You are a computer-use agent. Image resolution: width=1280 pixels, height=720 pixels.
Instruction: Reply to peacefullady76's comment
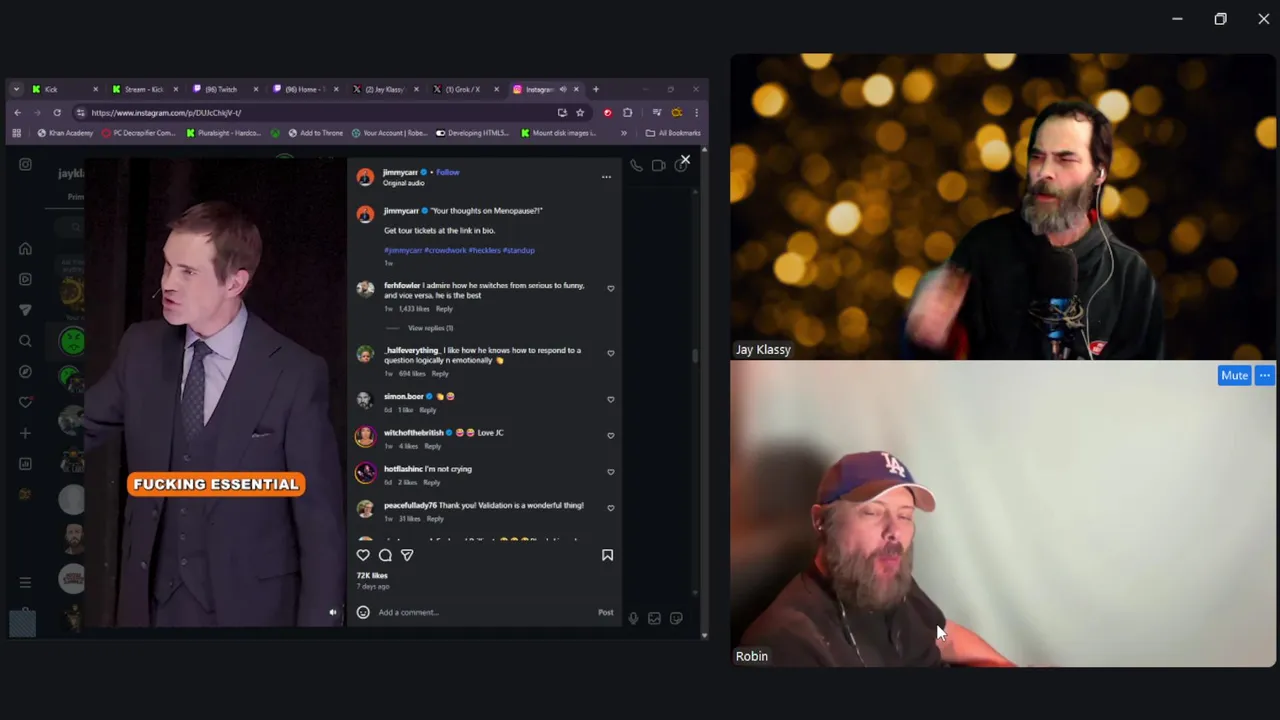[x=435, y=519]
